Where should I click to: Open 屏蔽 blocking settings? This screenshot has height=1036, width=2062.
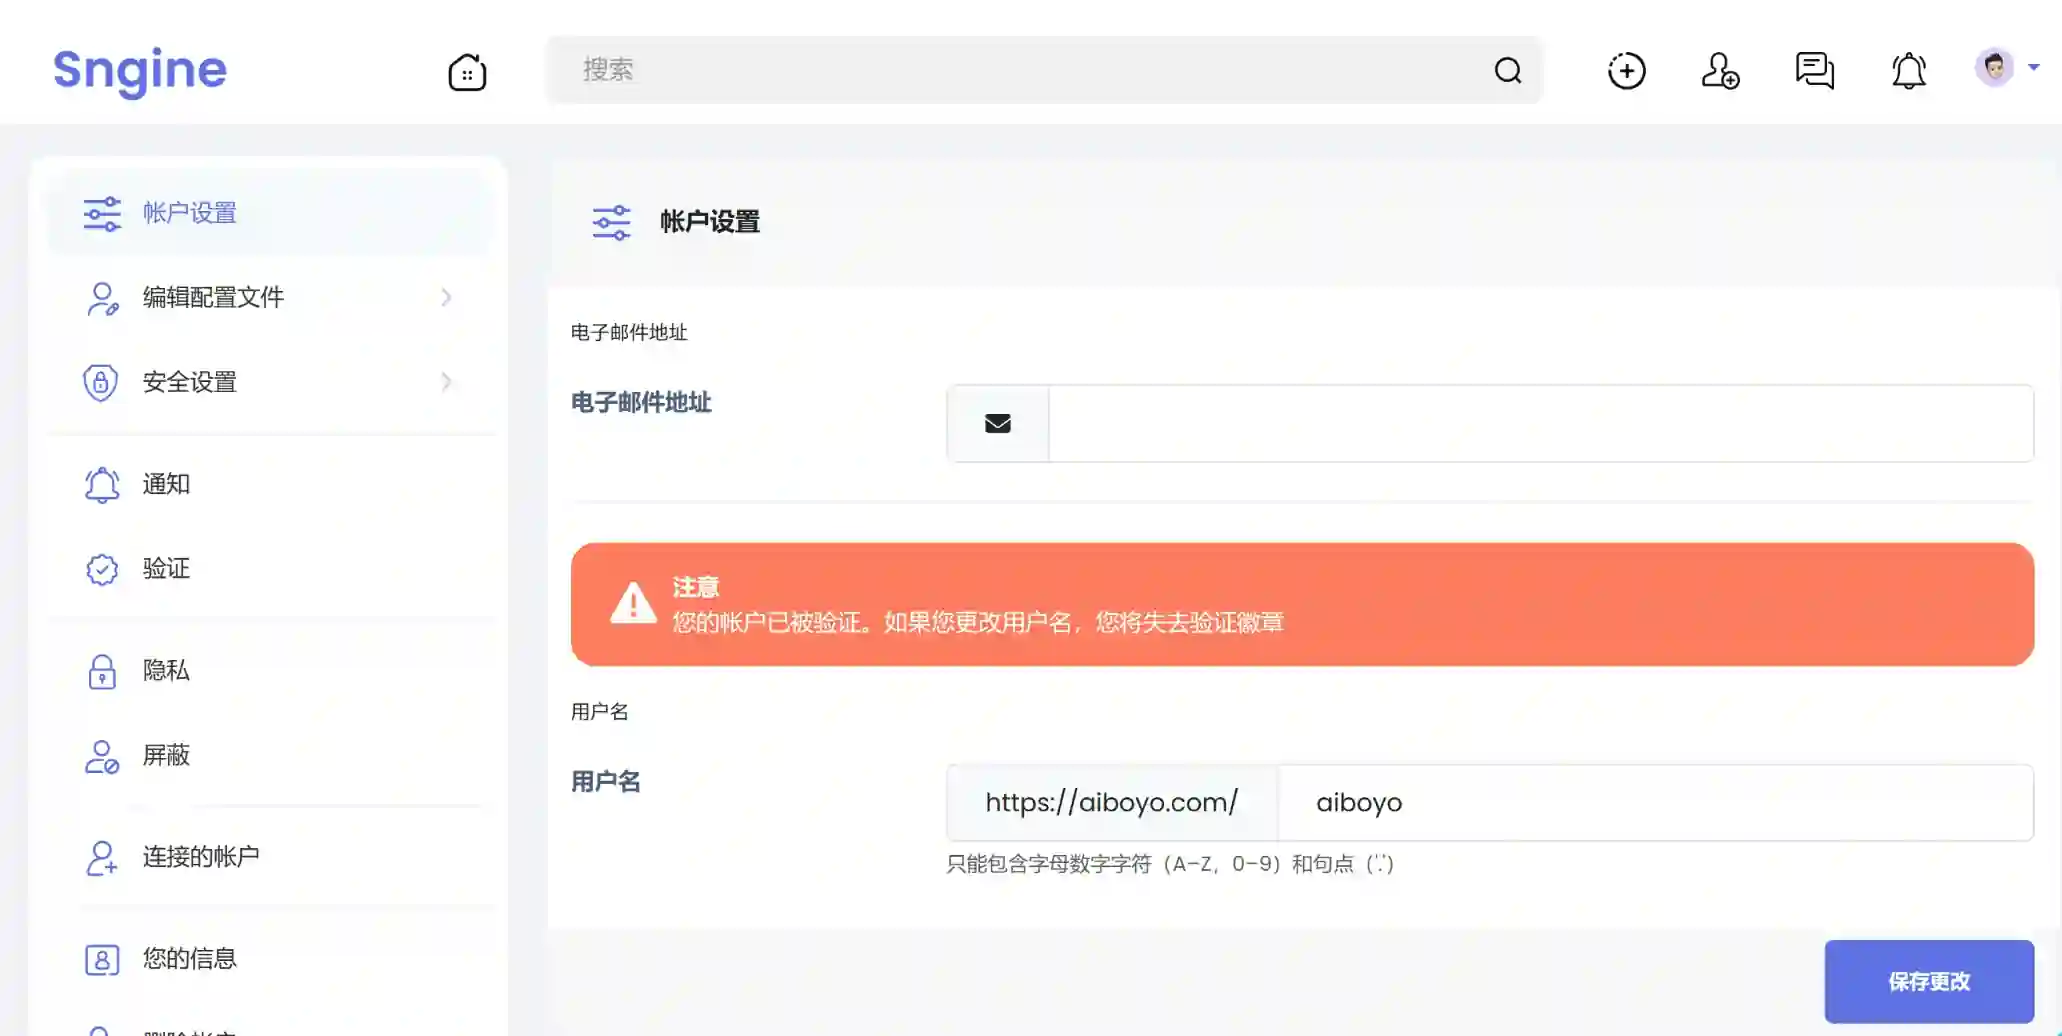coord(166,755)
